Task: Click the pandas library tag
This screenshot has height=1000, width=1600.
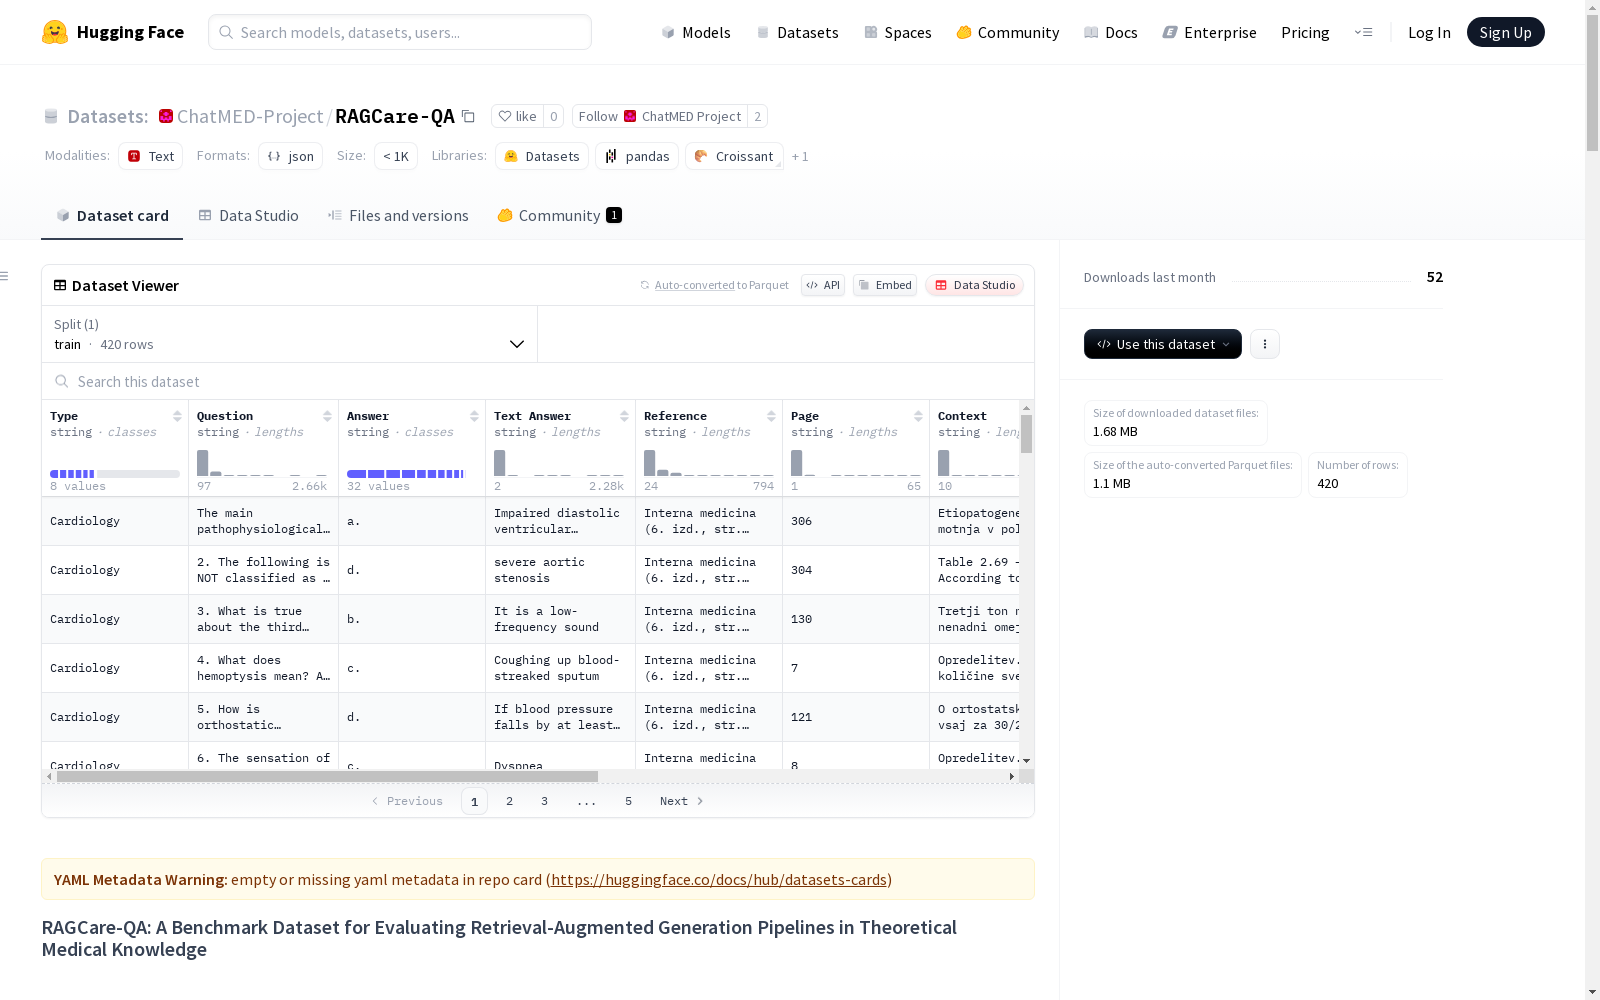Action: [x=637, y=156]
